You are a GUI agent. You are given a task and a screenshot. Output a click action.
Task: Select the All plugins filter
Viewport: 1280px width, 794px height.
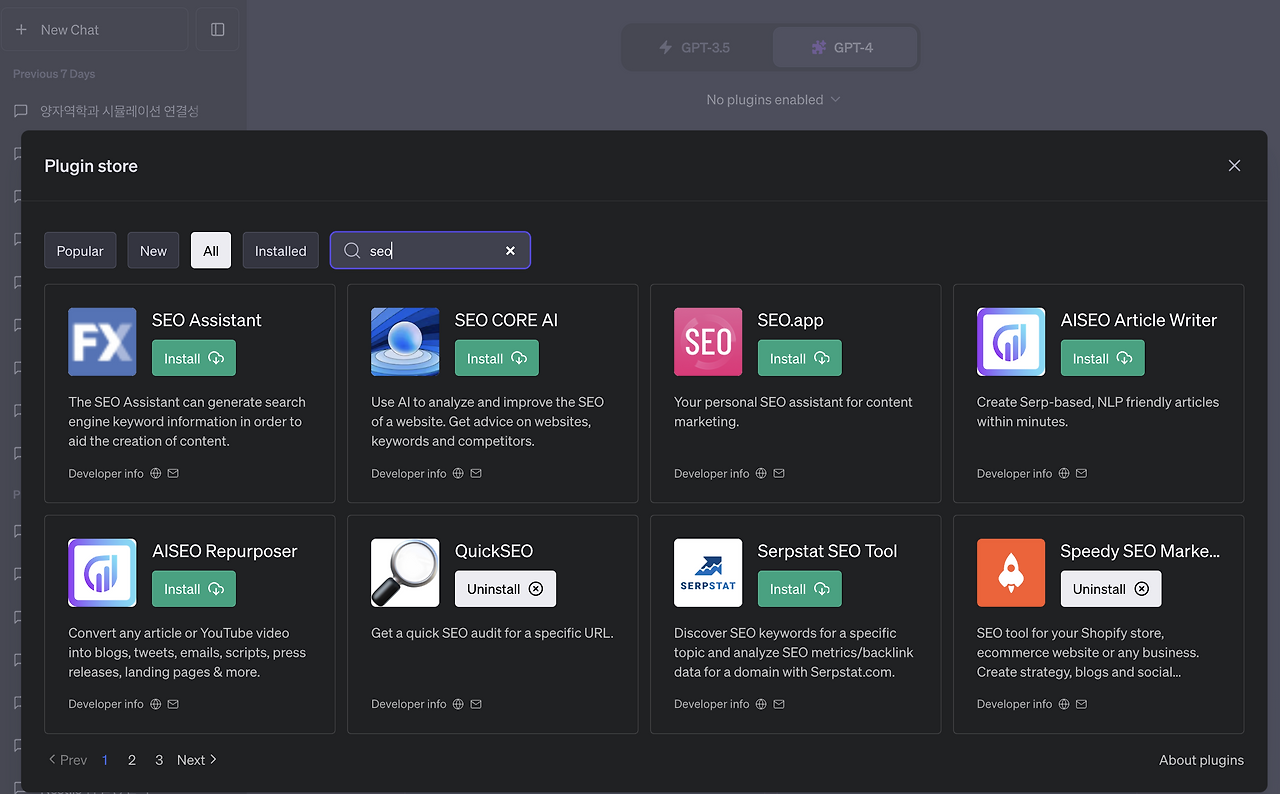point(211,251)
